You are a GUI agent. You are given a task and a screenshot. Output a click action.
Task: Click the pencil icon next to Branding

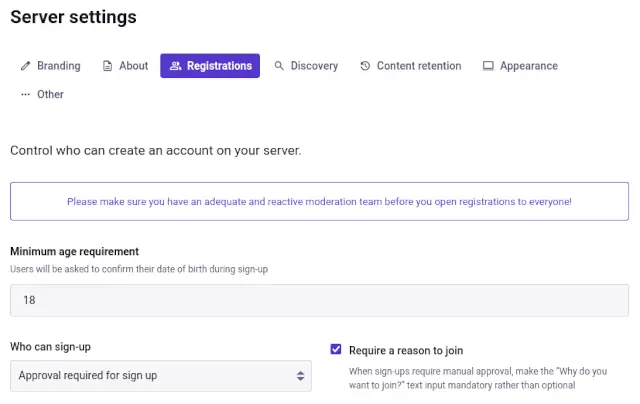click(25, 66)
